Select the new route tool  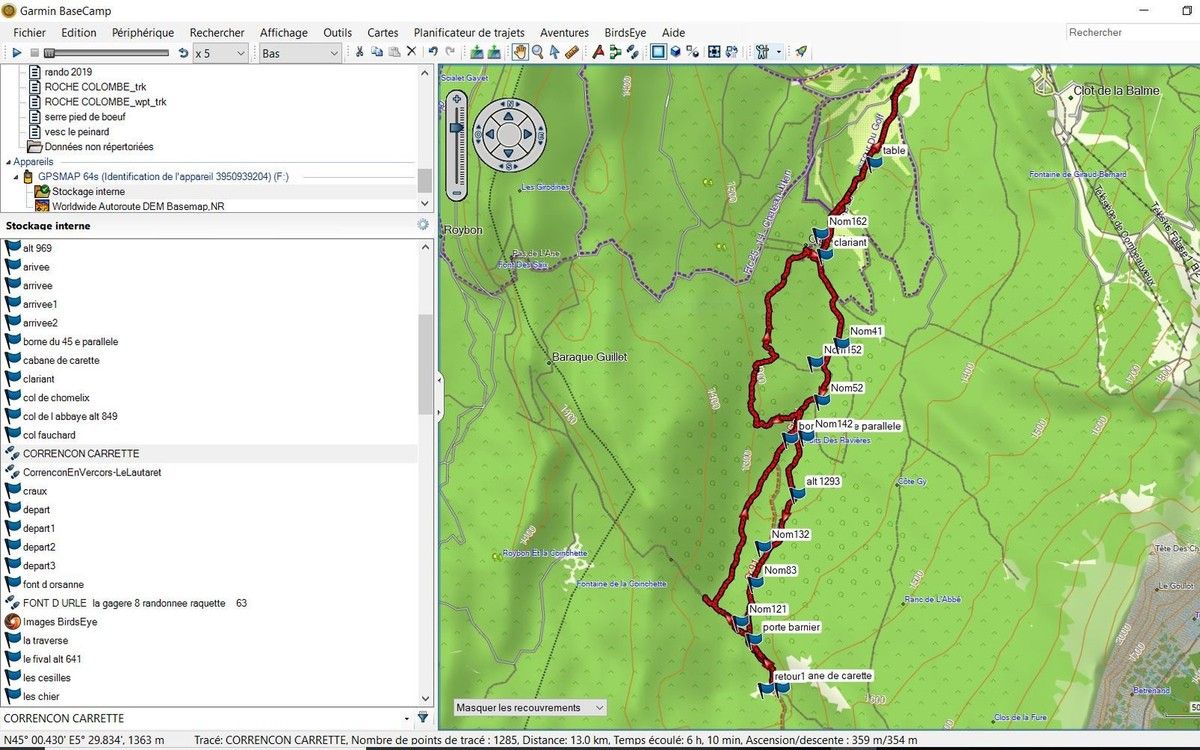[x=615, y=53]
